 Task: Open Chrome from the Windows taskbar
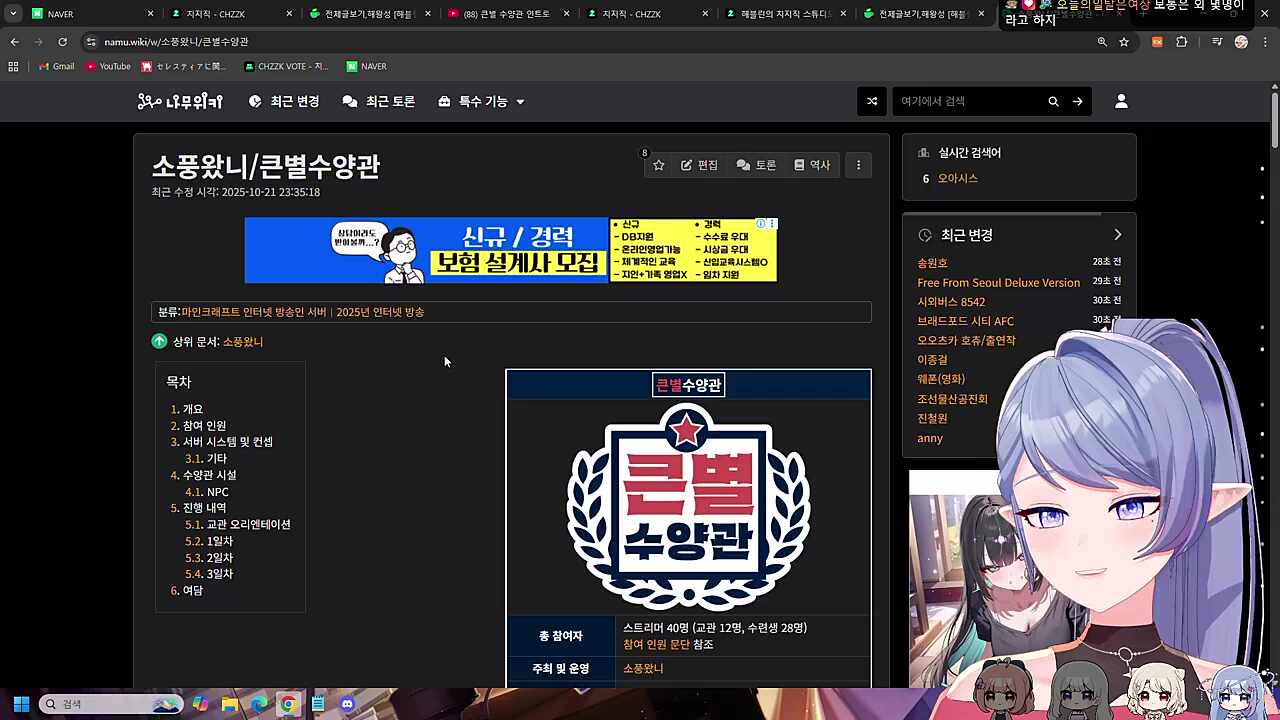click(x=289, y=704)
